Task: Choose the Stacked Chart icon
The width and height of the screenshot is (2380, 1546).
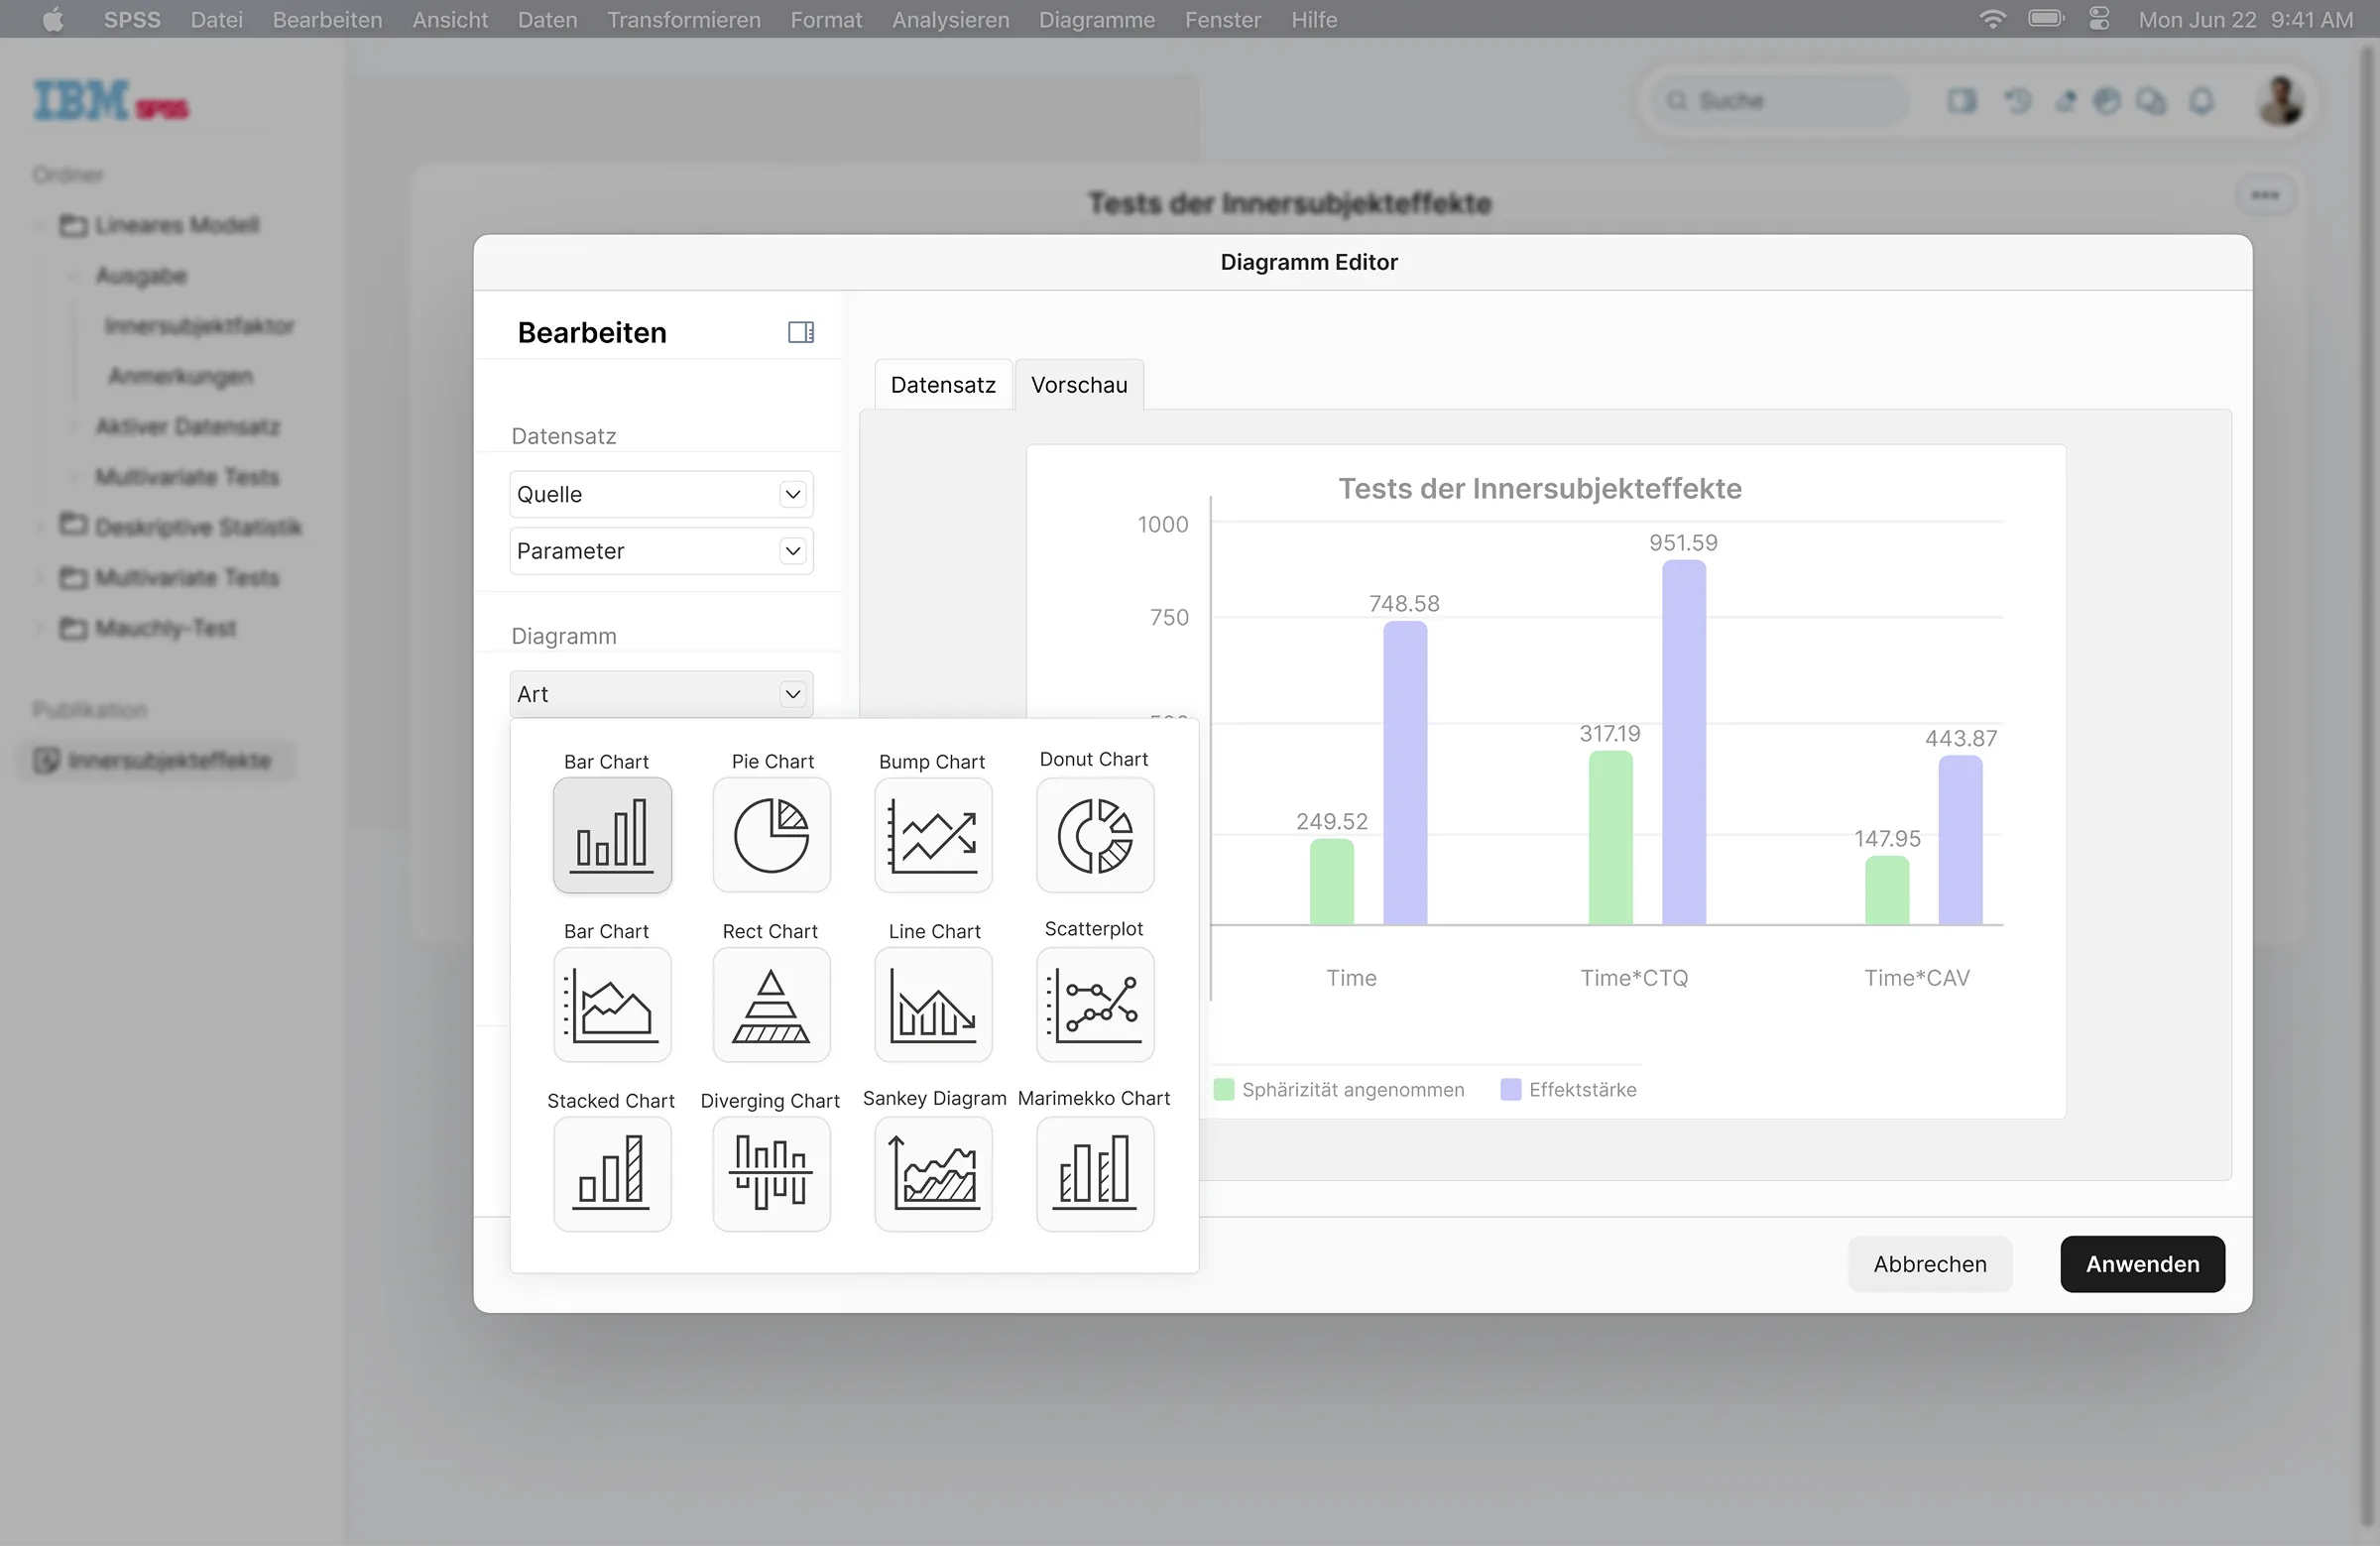Action: coord(612,1173)
